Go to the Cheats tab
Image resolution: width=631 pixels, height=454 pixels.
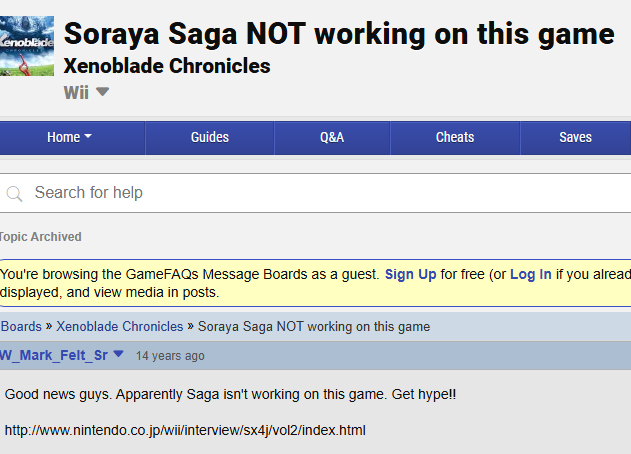(x=455, y=137)
